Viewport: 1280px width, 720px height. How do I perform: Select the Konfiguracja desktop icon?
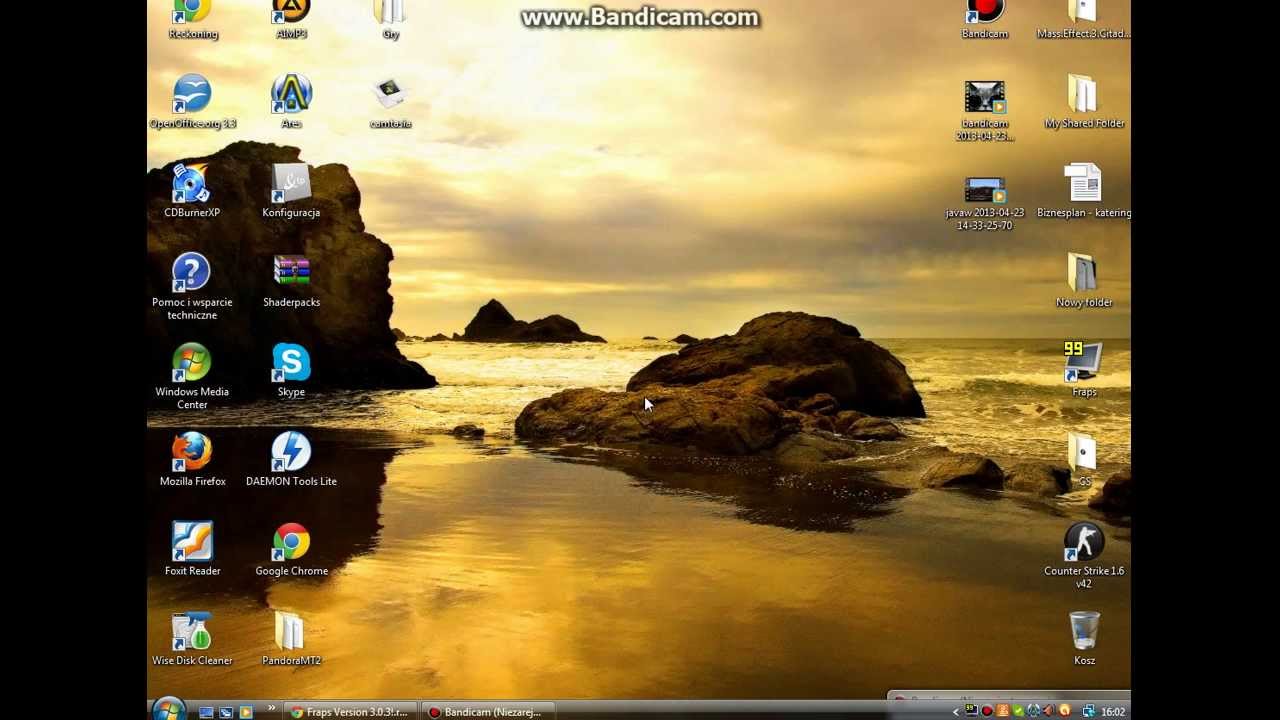291,191
